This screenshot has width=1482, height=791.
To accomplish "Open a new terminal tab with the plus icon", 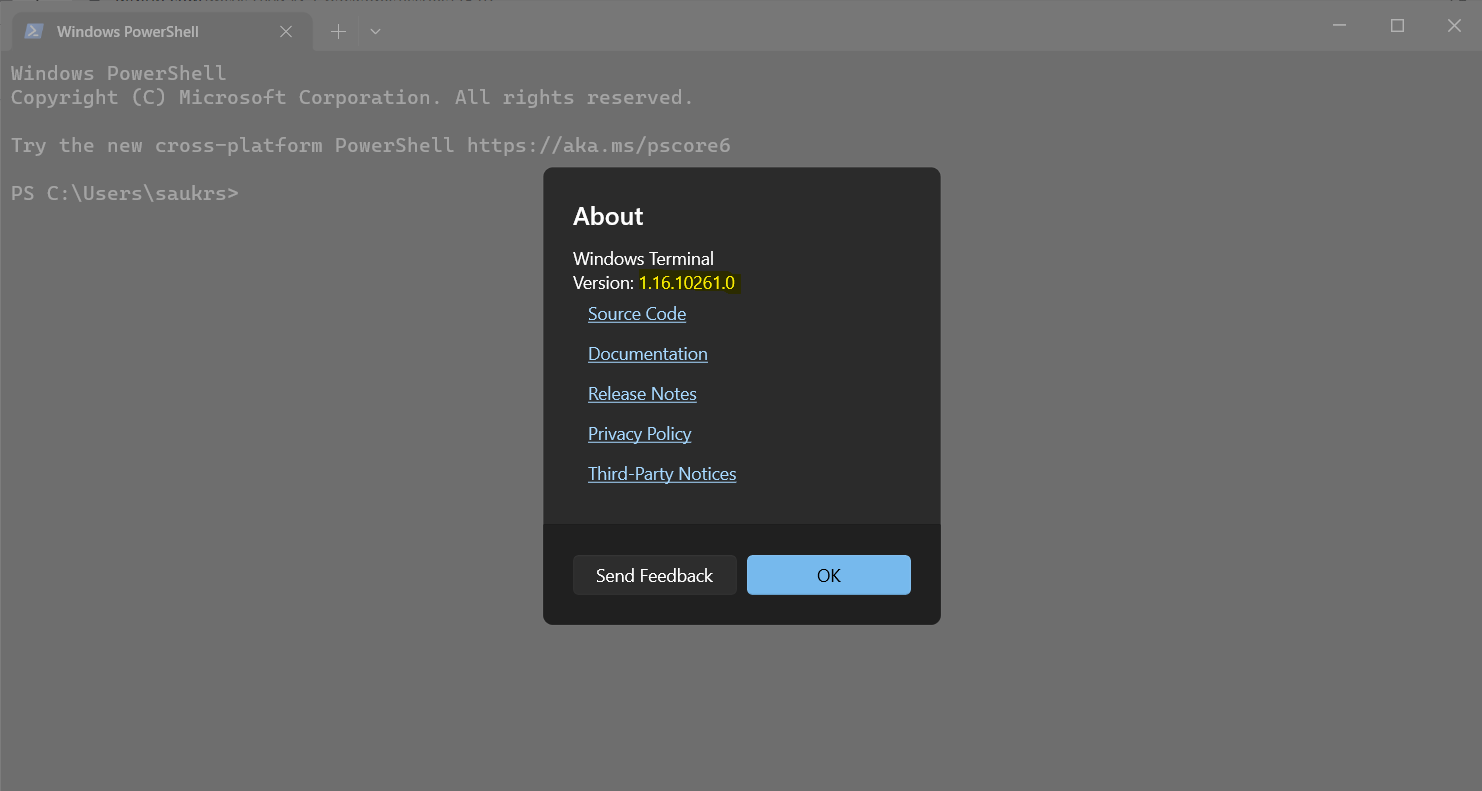I will [338, 31].
